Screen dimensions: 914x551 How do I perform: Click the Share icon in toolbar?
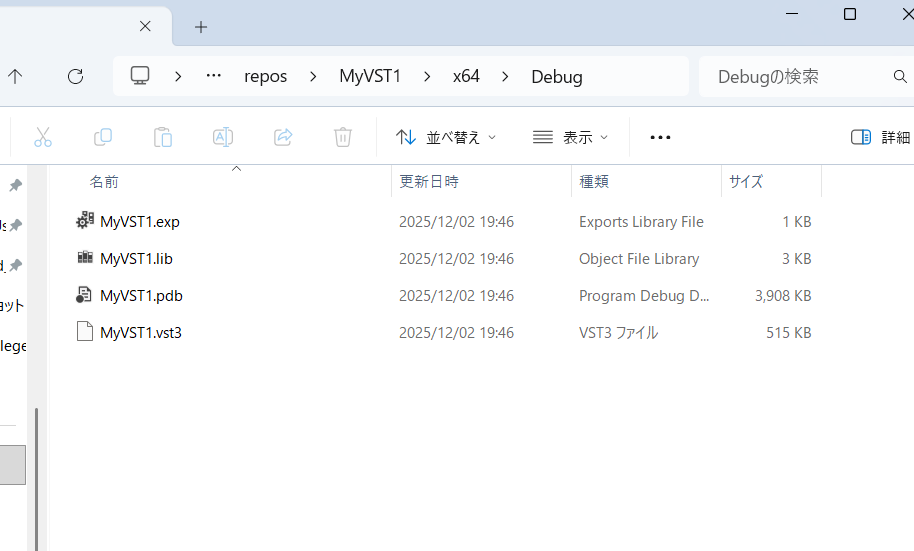coord(283,137)
